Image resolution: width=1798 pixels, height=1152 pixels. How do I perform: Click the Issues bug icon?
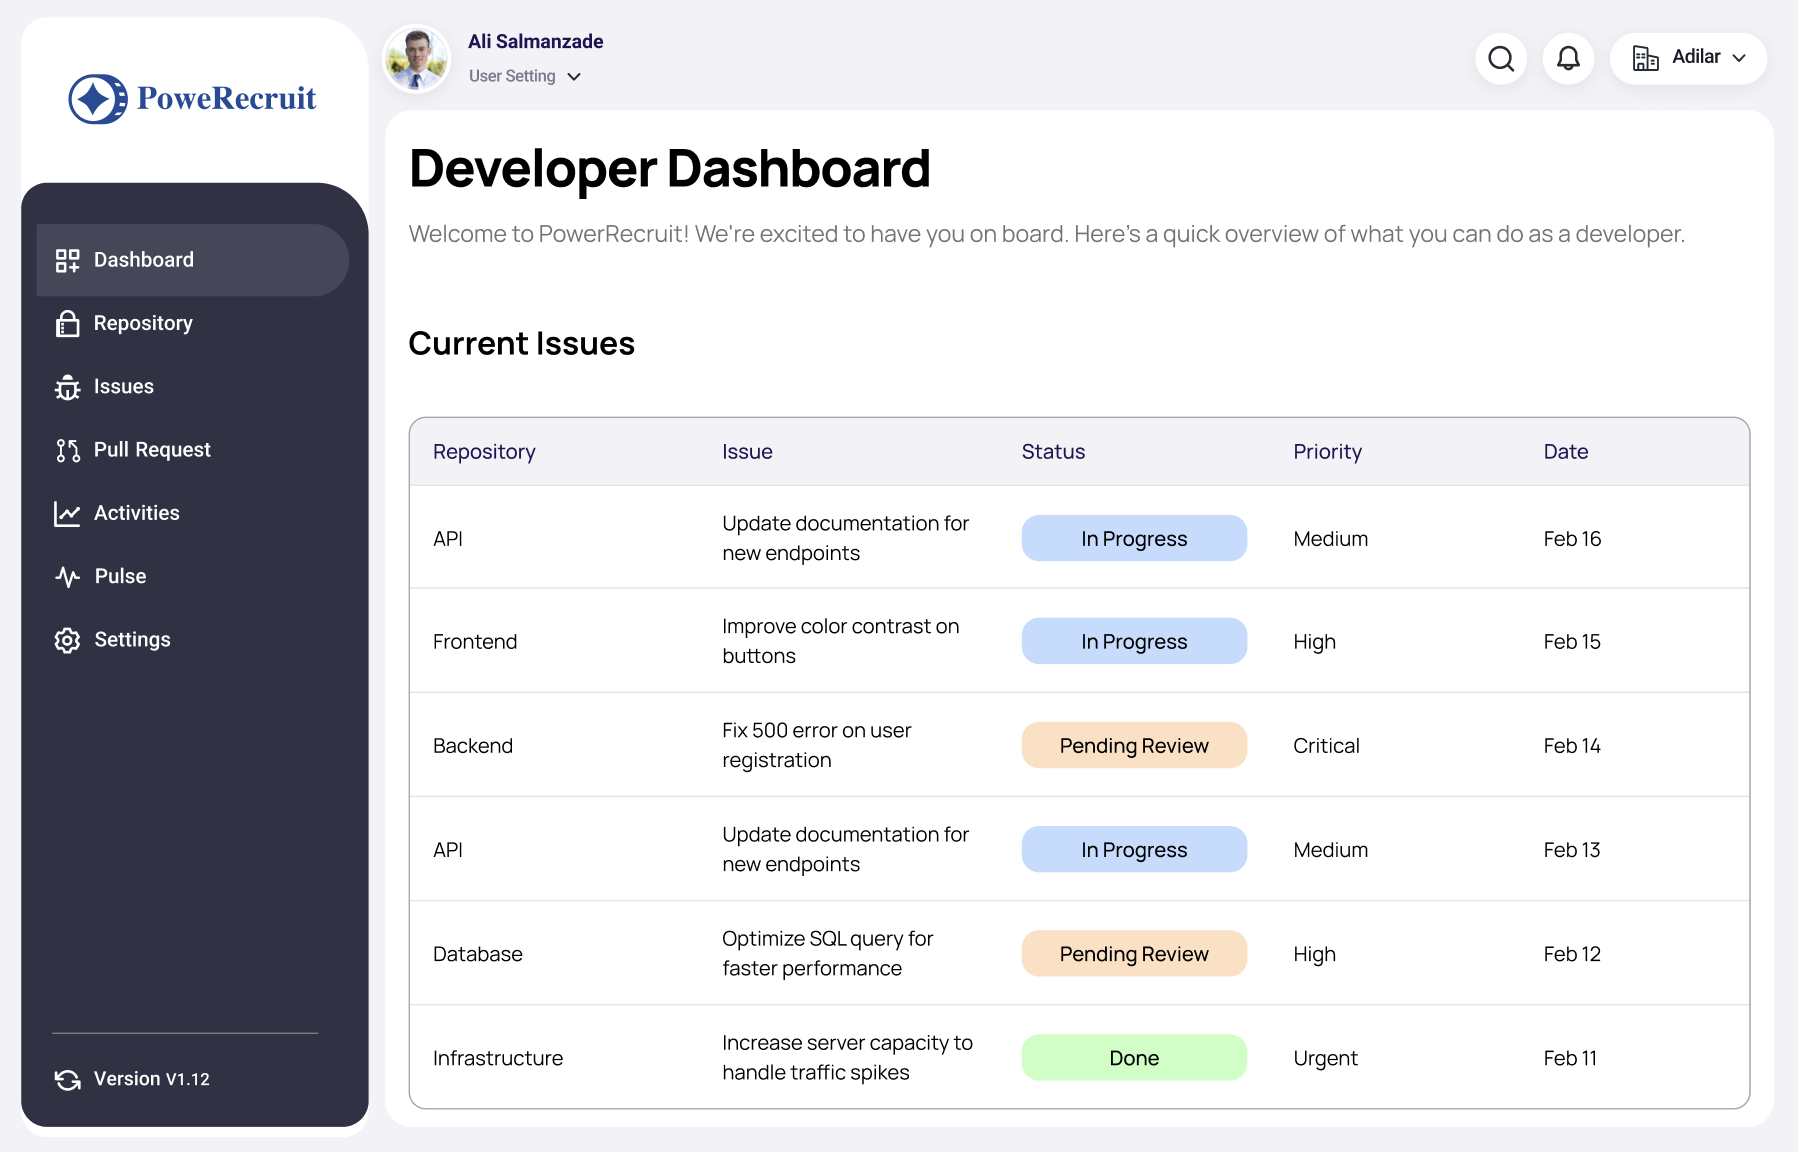point(67,387)
